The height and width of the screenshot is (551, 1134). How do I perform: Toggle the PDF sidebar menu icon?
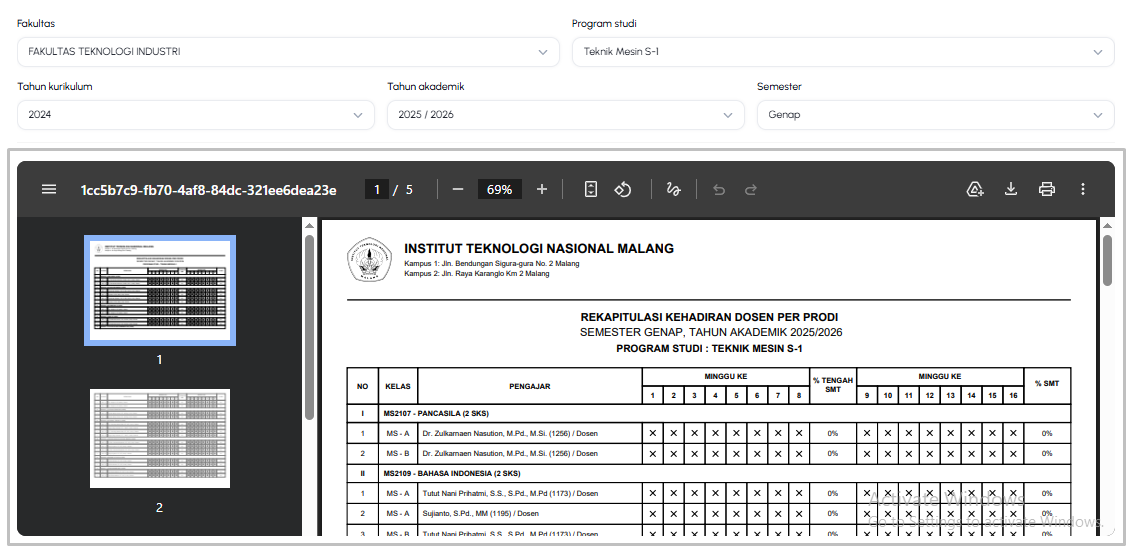[48, 189]
